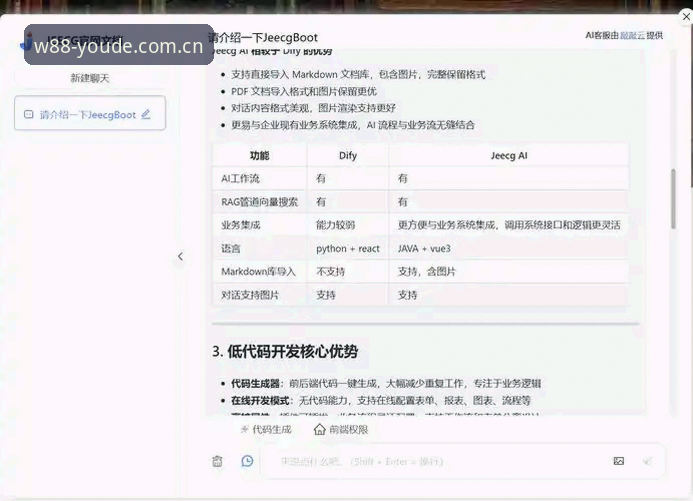Click the heading 3. 低代码开发核心优势
The image size is (693, 501).
285,352
